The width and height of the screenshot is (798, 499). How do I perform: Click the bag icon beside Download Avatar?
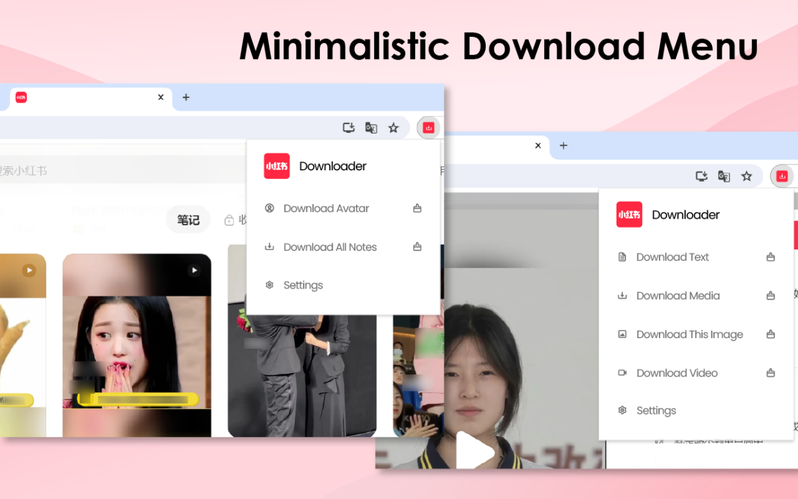pos(417,208)
